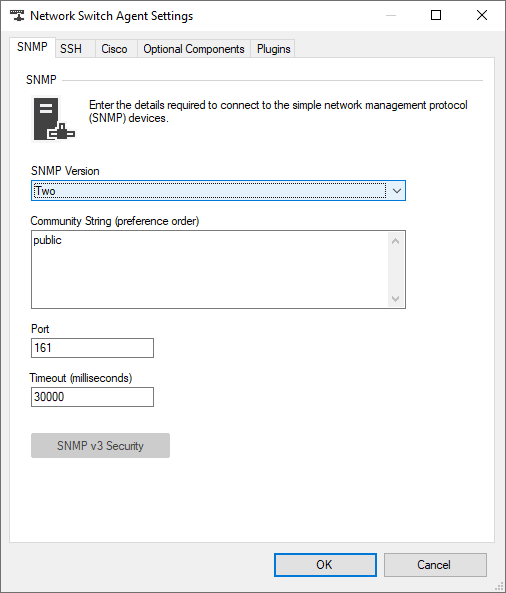This screenshot has width=506, height=593.
Task: Select the SNMP tab
Action: click(33, 47)
